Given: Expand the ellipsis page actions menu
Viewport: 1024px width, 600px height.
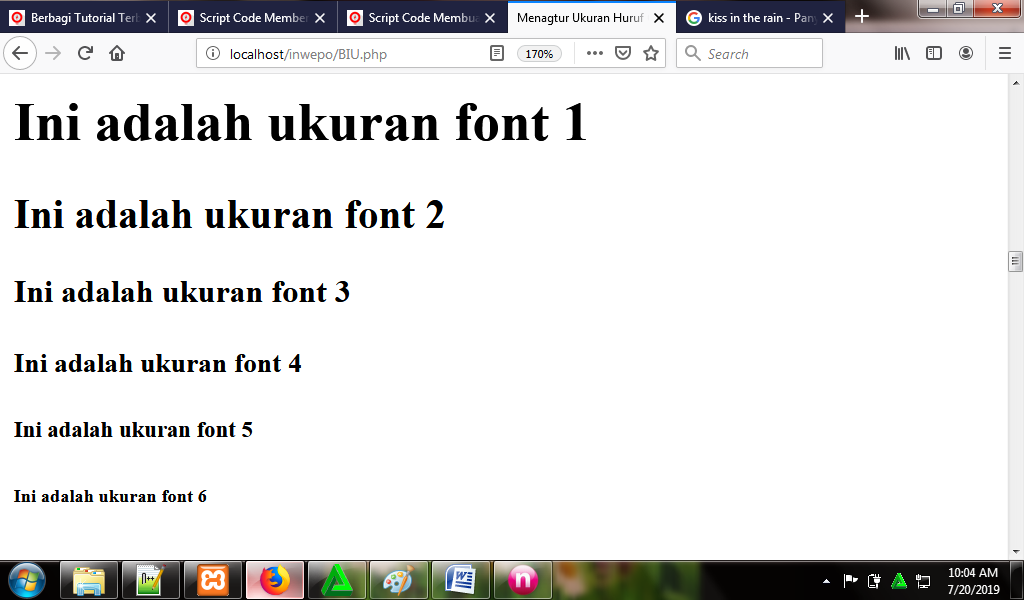Looking at the screenshot, I should click(597, 53).
